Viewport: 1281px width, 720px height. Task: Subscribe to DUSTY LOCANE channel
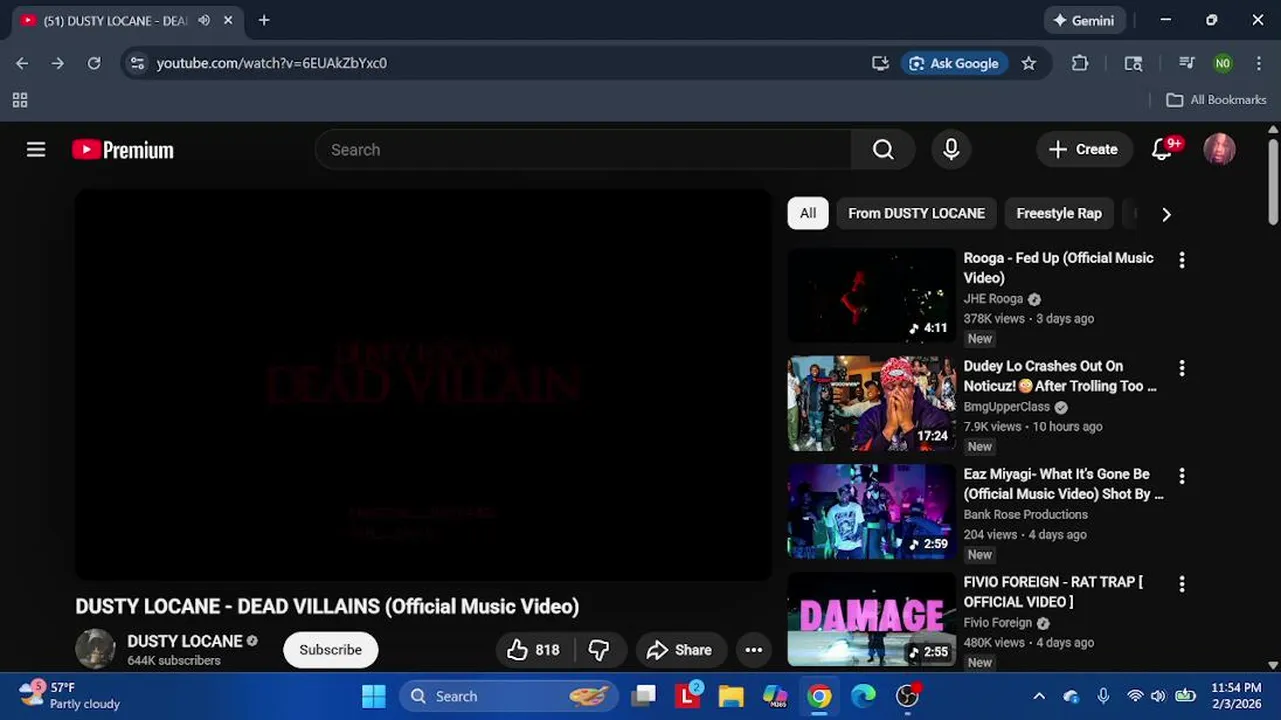(x=330, y=650)
